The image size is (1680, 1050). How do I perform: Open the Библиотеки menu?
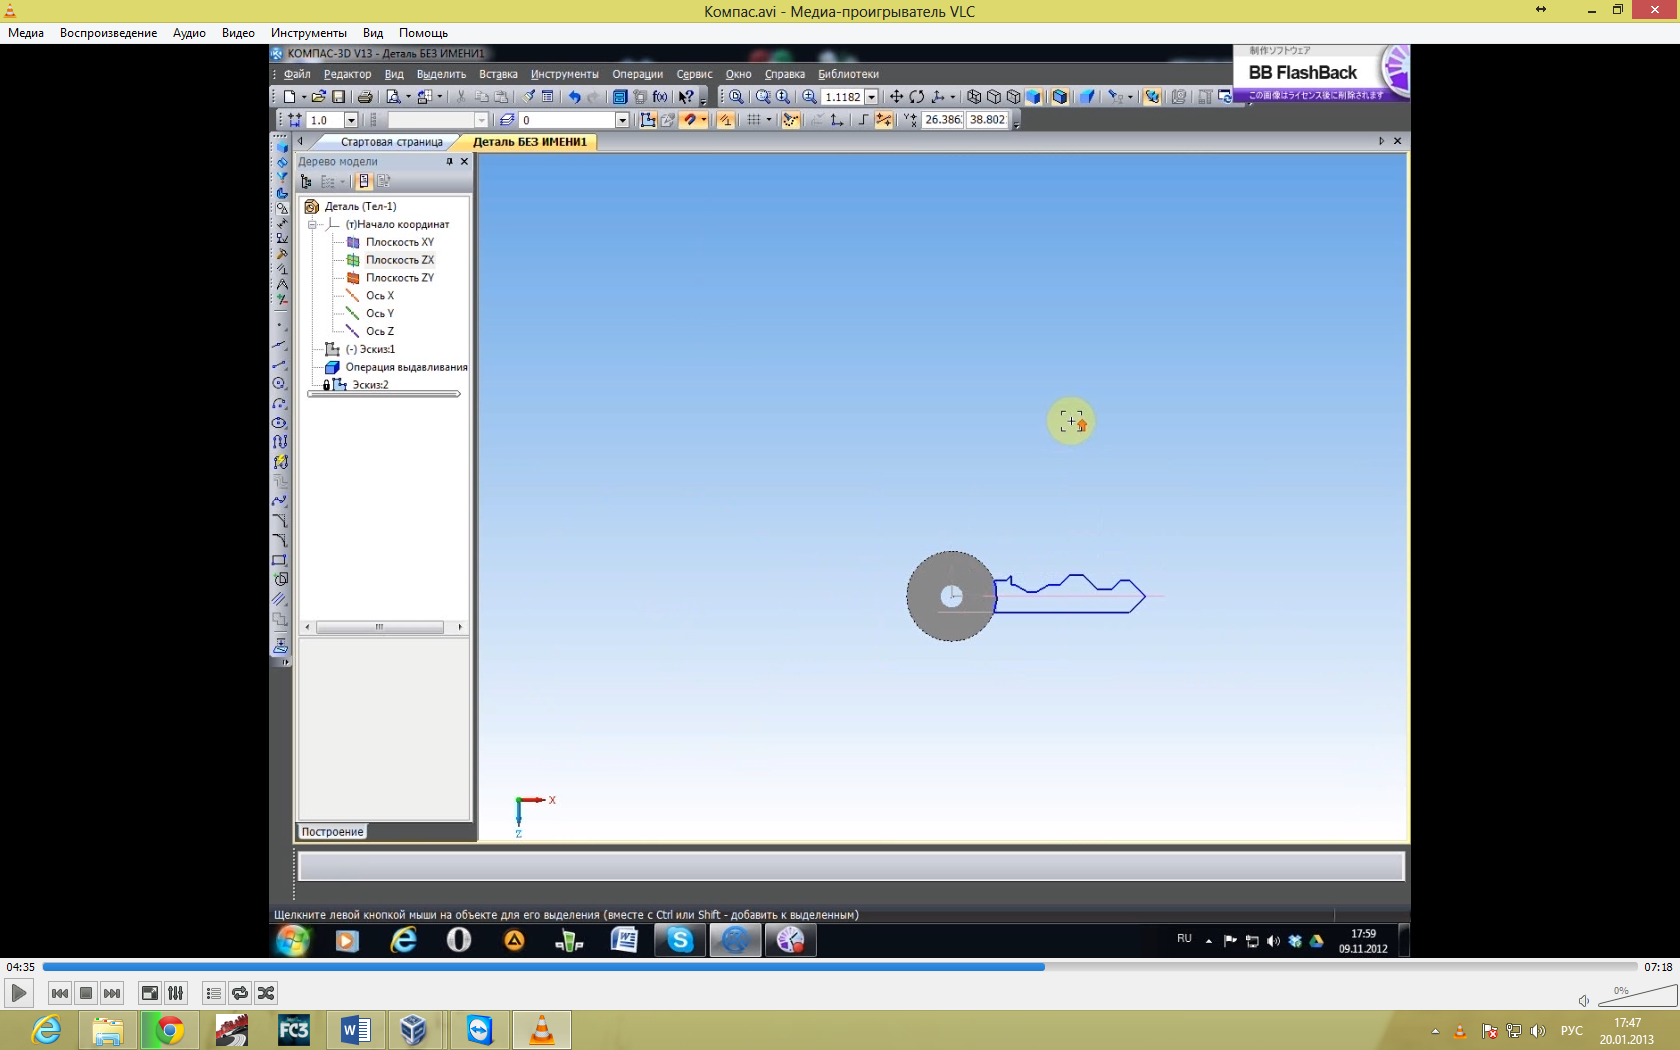848,74
